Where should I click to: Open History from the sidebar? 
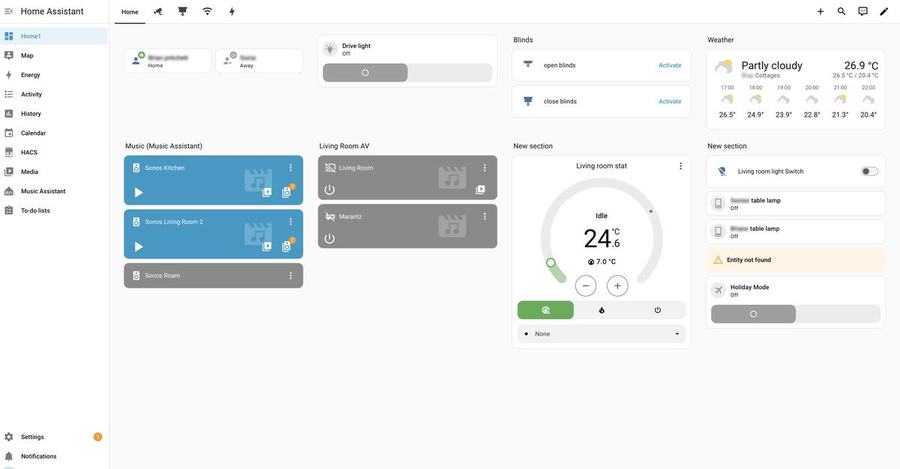tap(54, 114)
